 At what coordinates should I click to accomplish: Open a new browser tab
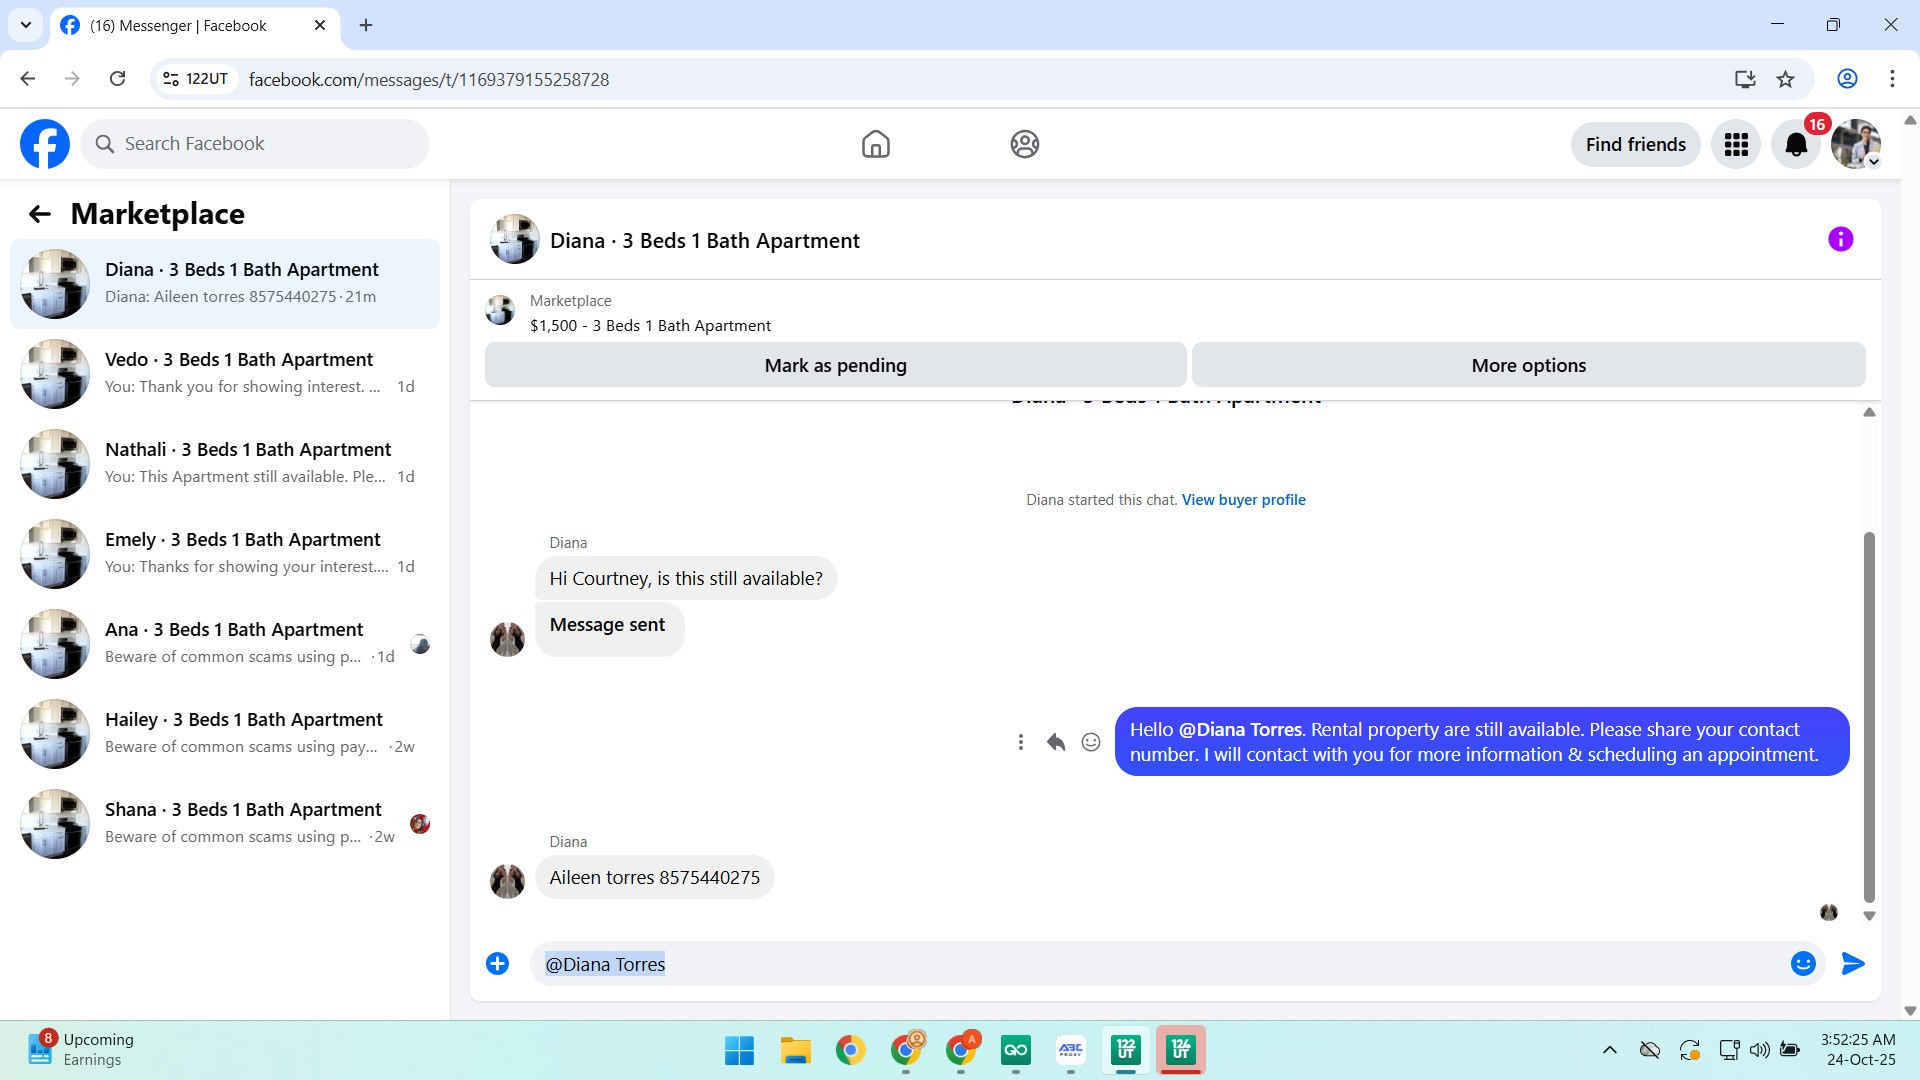(x=366, y=26)
